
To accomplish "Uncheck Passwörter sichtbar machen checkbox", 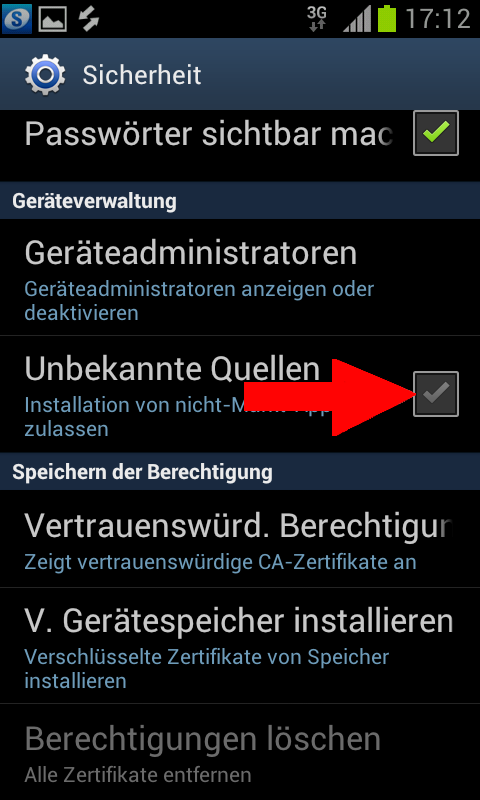I will coord(436,133).
